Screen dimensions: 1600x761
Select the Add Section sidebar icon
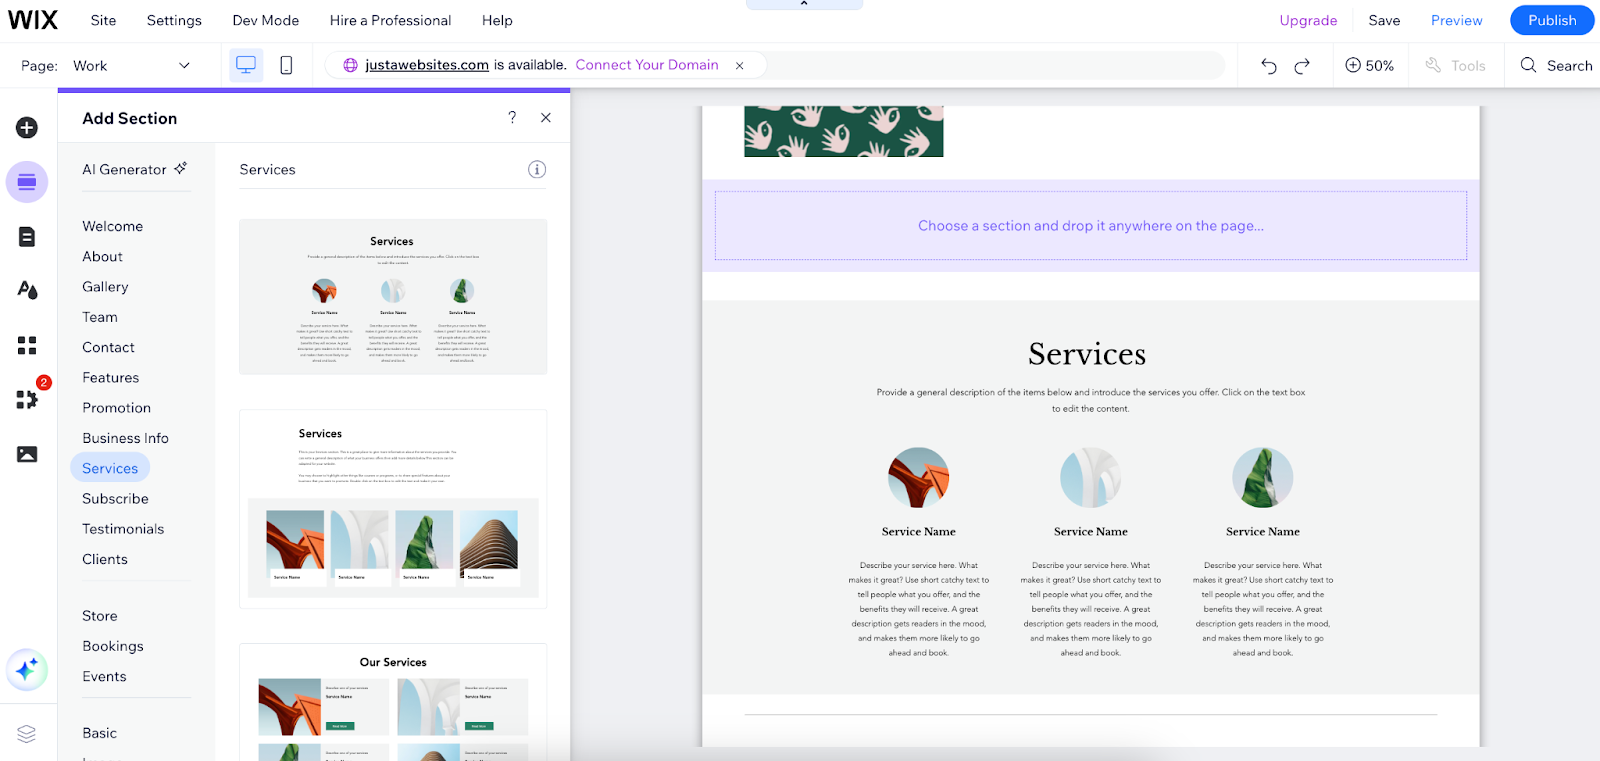point(27,182)
